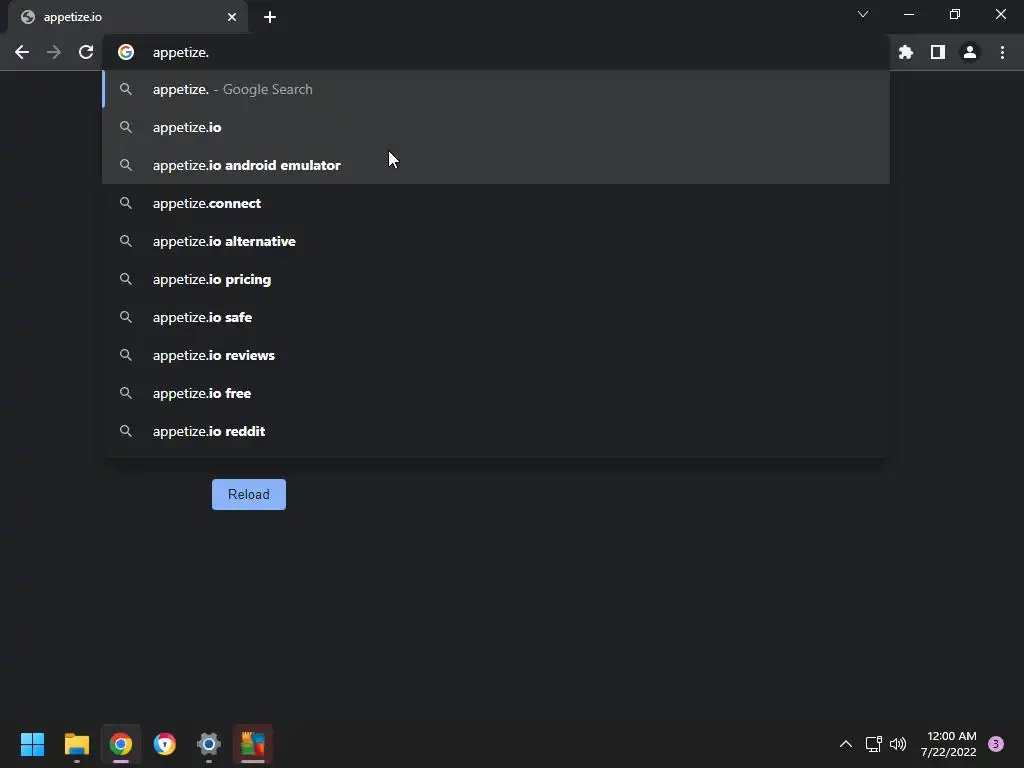Go back to the previous page

tap(22, 52)
